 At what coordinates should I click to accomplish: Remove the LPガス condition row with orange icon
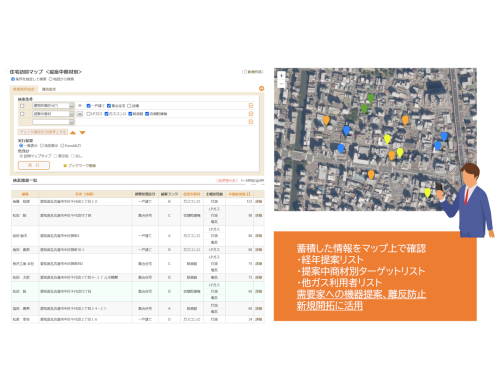[251, 114]
